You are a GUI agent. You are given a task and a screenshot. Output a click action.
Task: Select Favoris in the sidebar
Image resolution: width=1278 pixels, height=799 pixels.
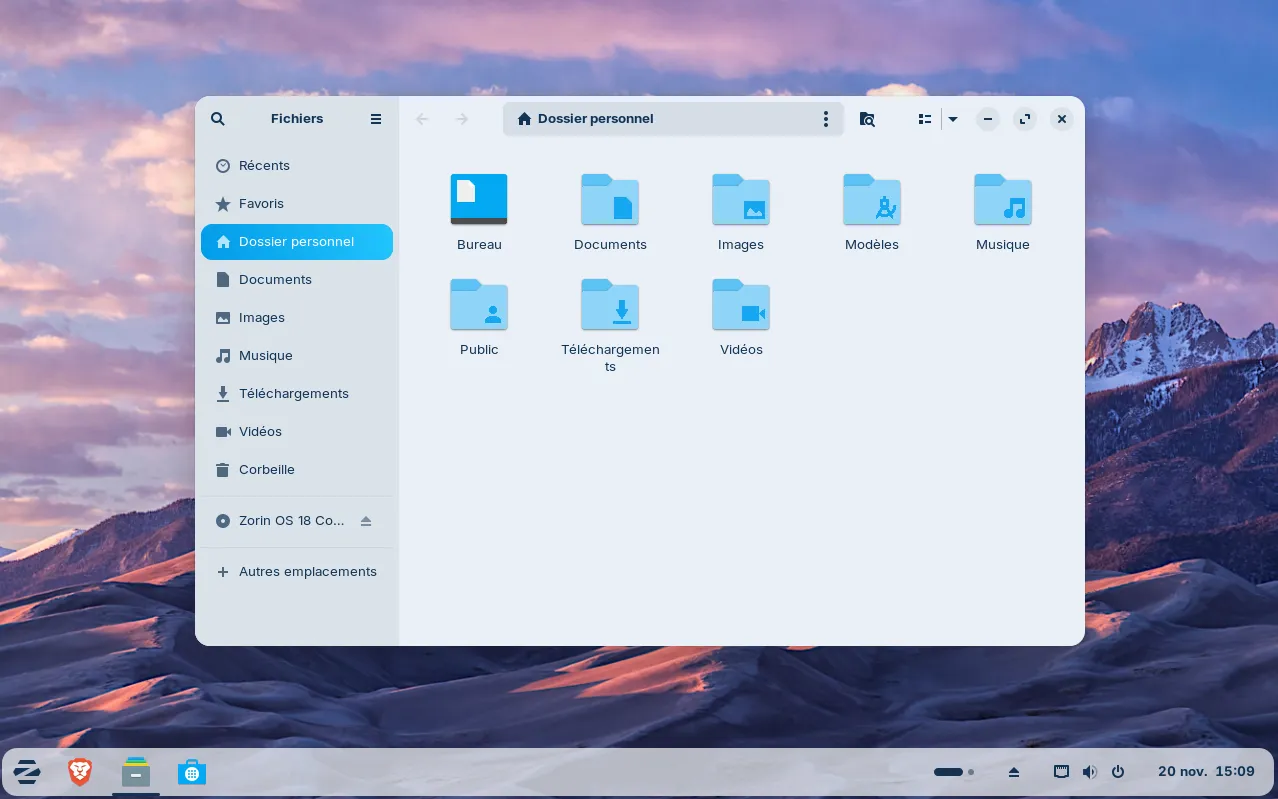click(261, 204)
